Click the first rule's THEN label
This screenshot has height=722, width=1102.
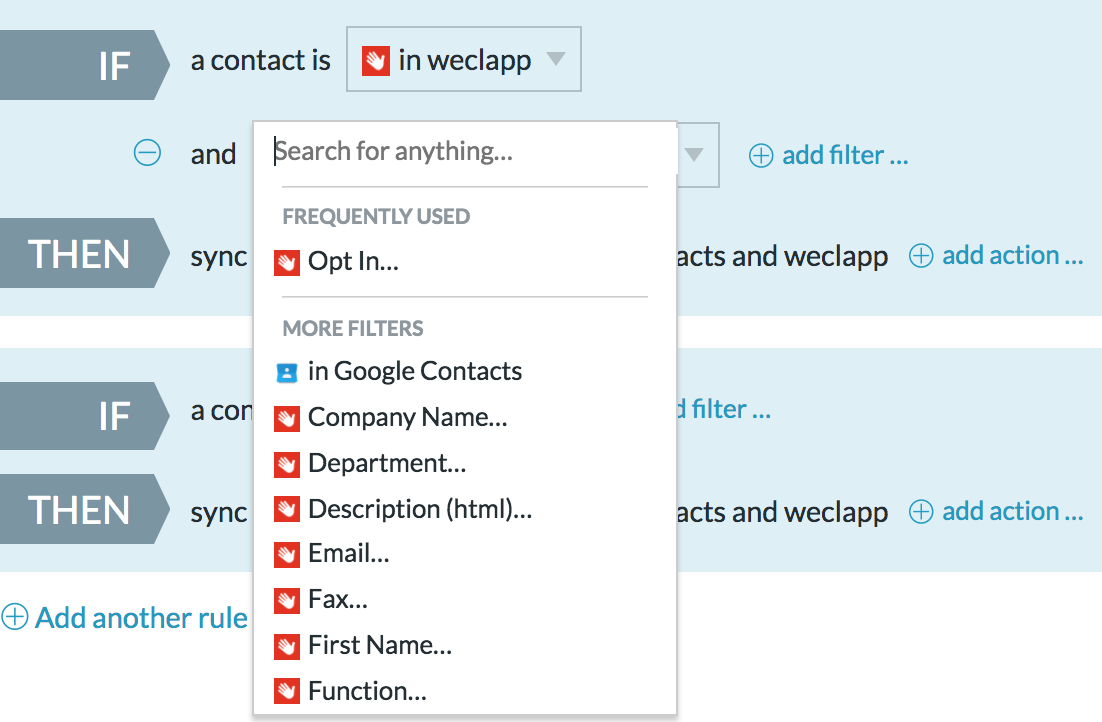coord(84,253)
